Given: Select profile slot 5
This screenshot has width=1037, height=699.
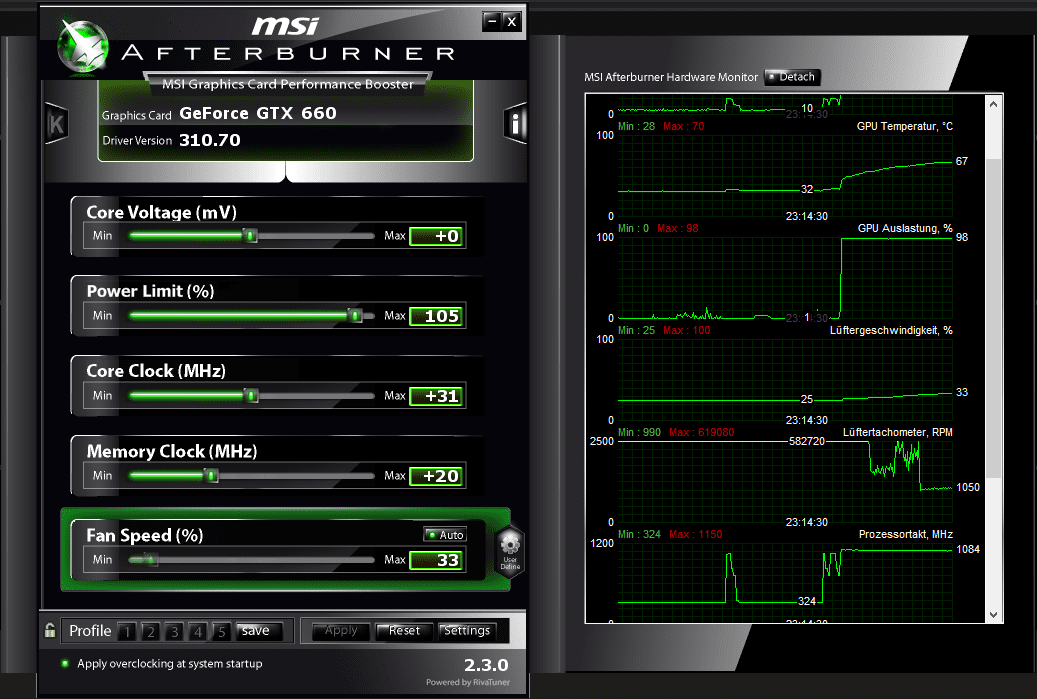Looking at the screenshot, I should (222, 632).
